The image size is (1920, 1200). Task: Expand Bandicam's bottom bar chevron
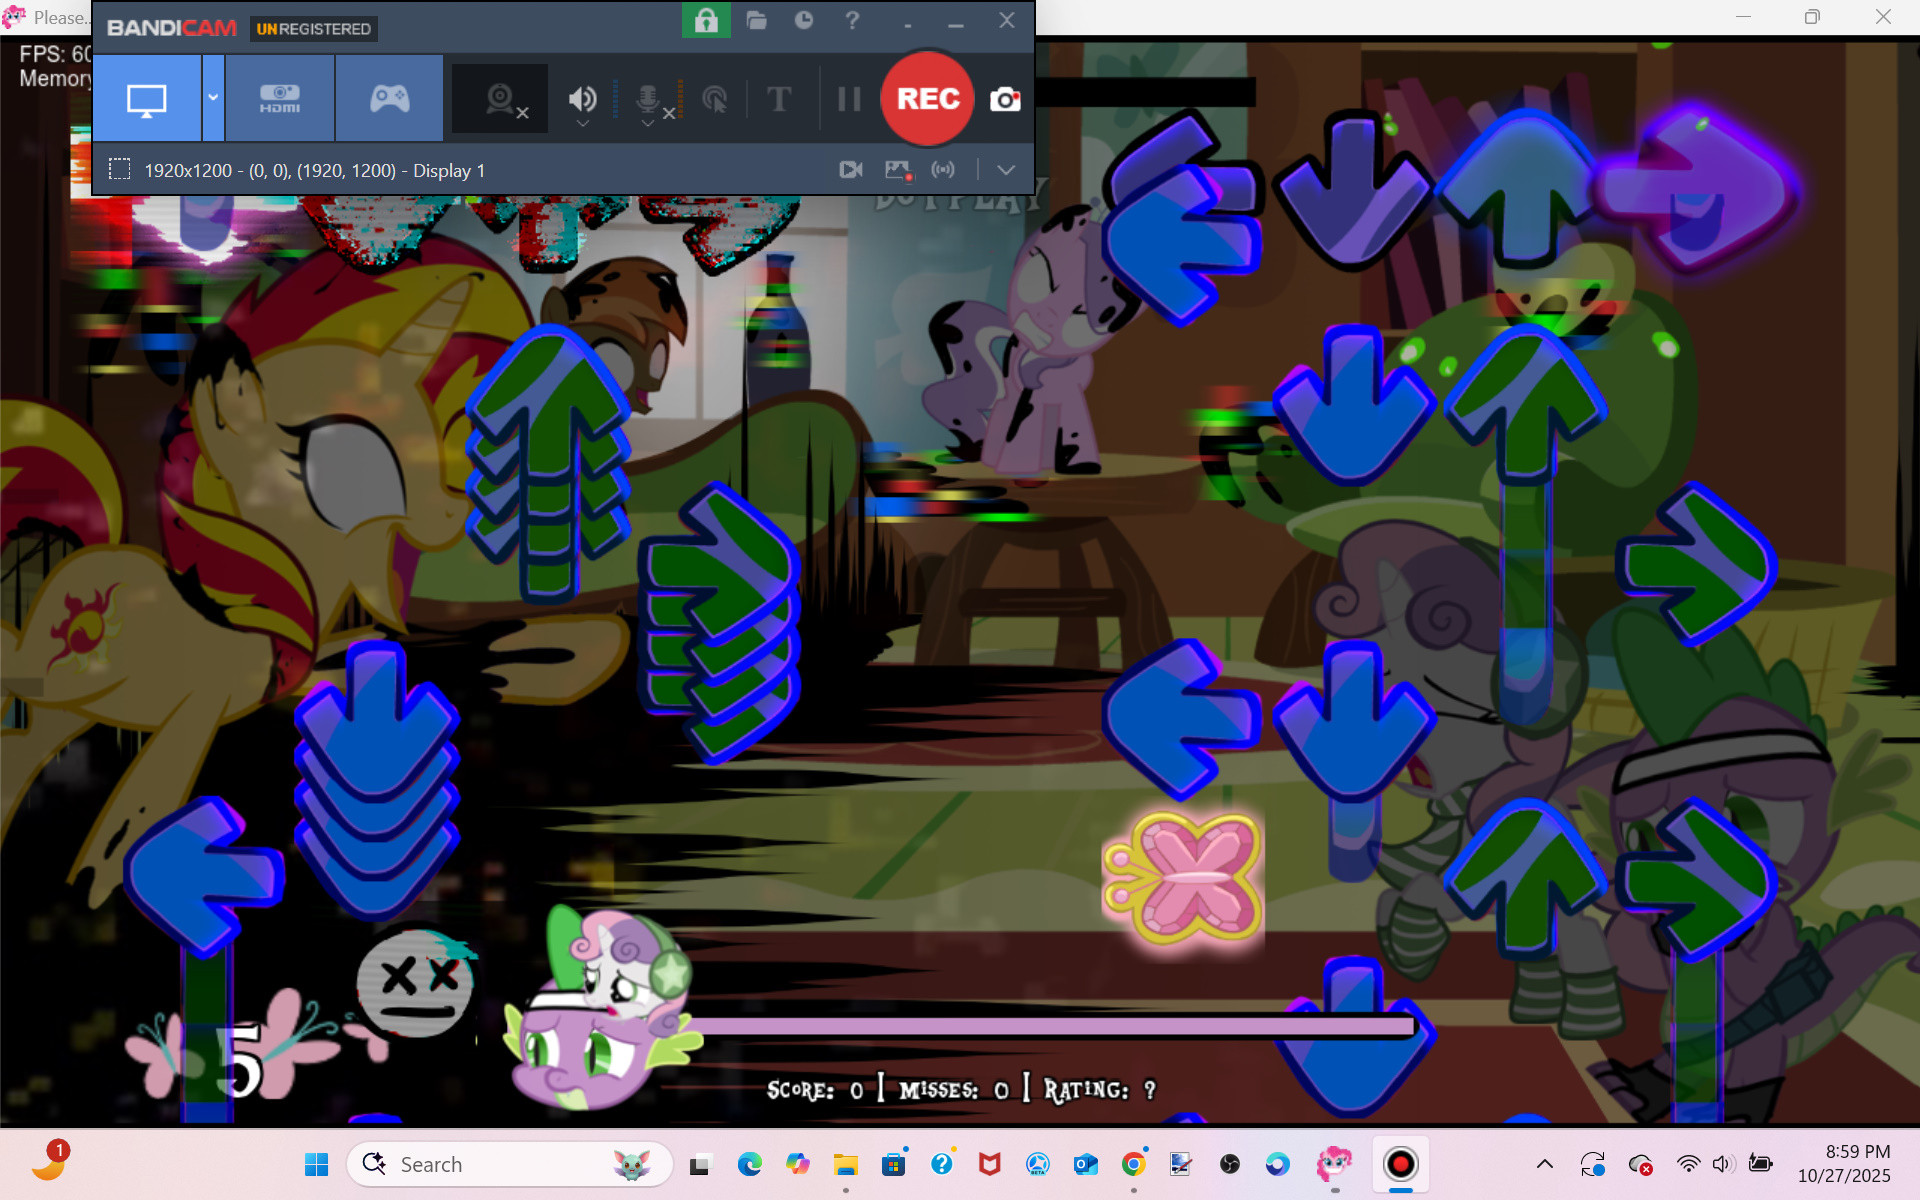(1006, 170)
